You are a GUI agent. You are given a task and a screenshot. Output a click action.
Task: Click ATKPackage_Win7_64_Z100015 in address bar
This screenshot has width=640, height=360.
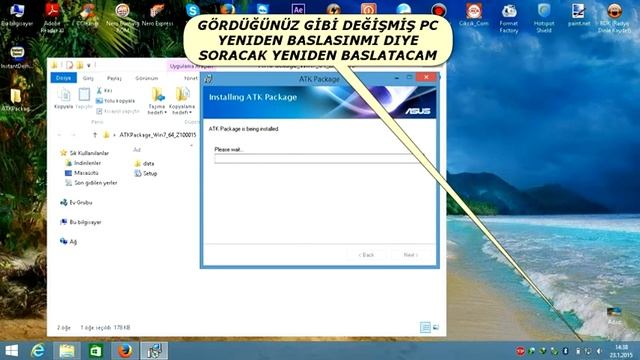(x=158, y=135)
